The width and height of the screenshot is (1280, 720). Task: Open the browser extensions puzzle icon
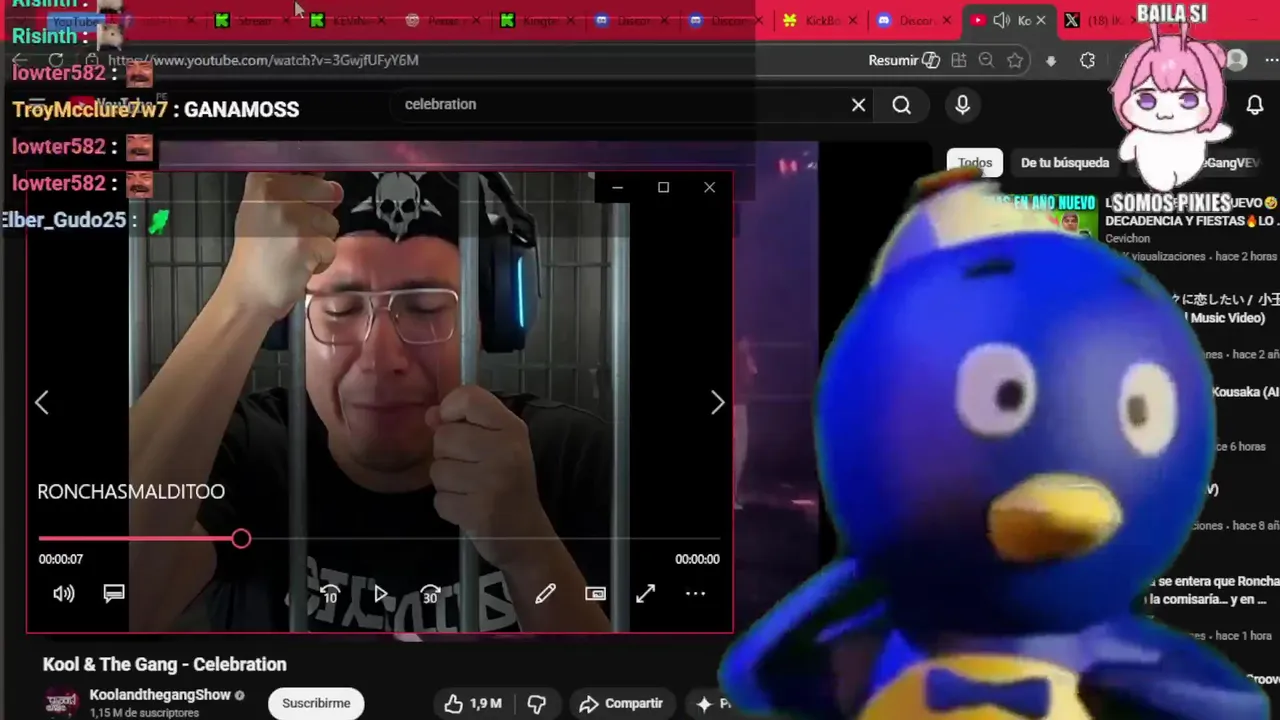pyautogui.click(x=1088, y=60)
